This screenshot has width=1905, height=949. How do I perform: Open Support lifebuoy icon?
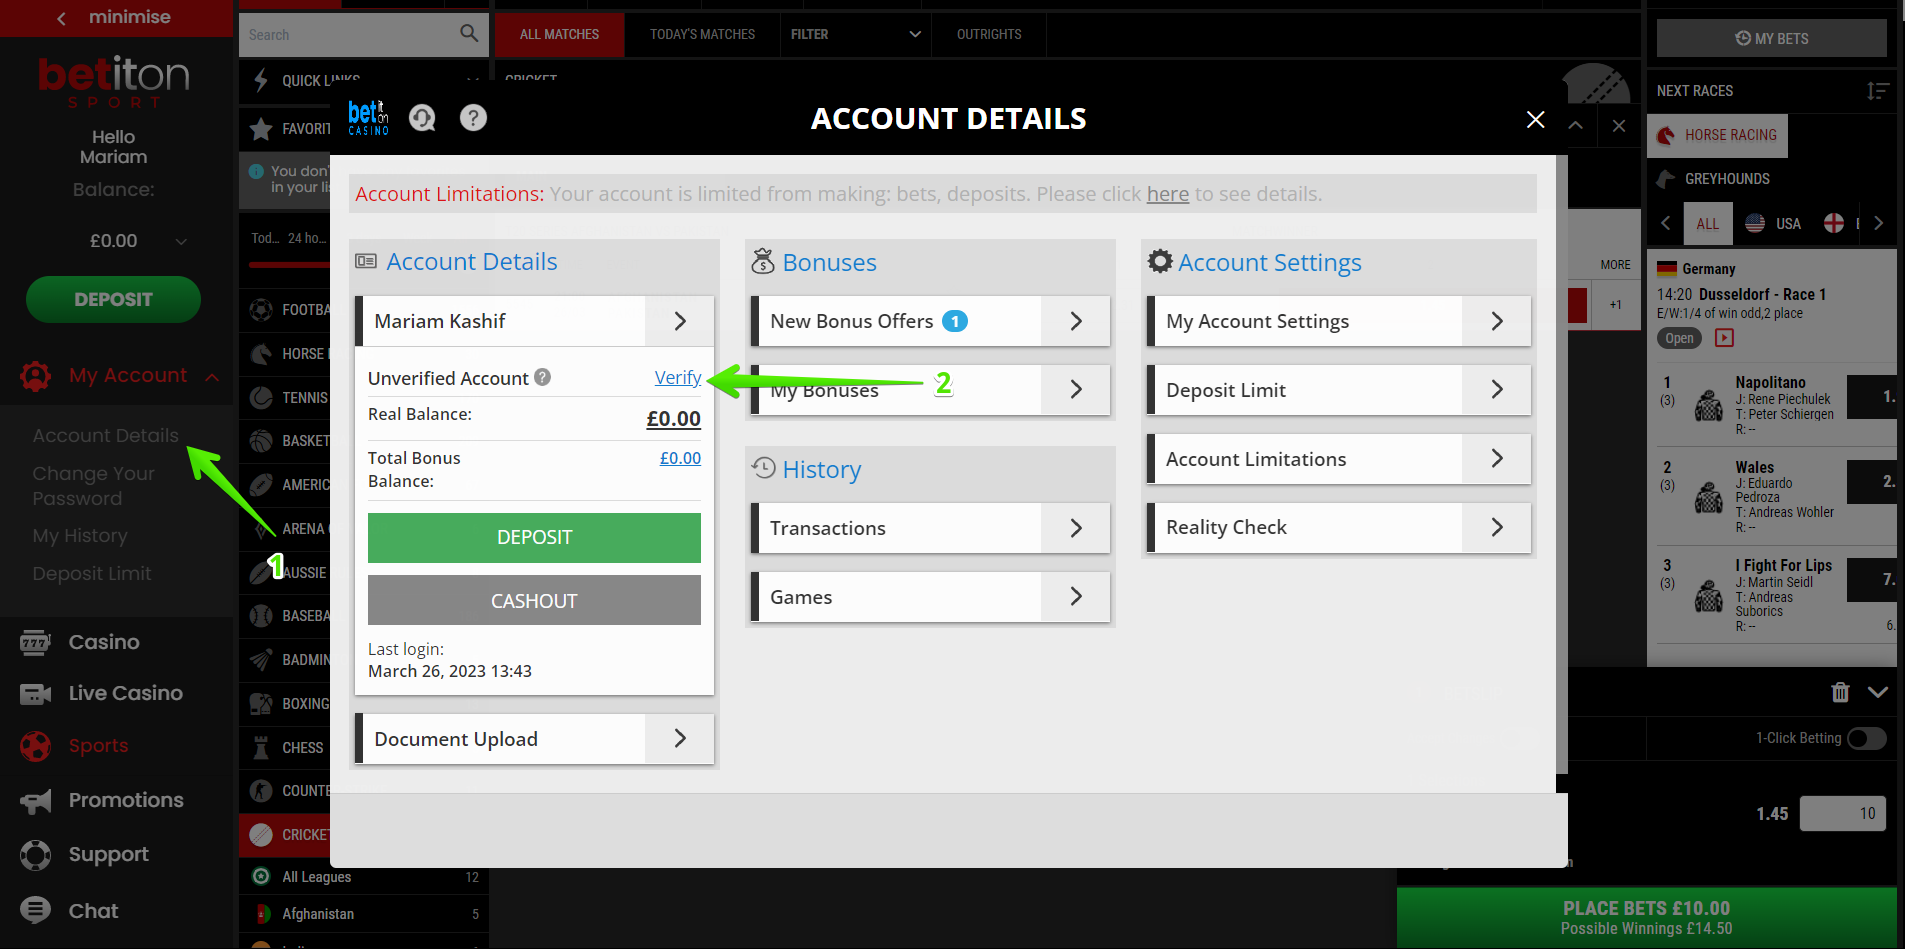pos(35,855)
